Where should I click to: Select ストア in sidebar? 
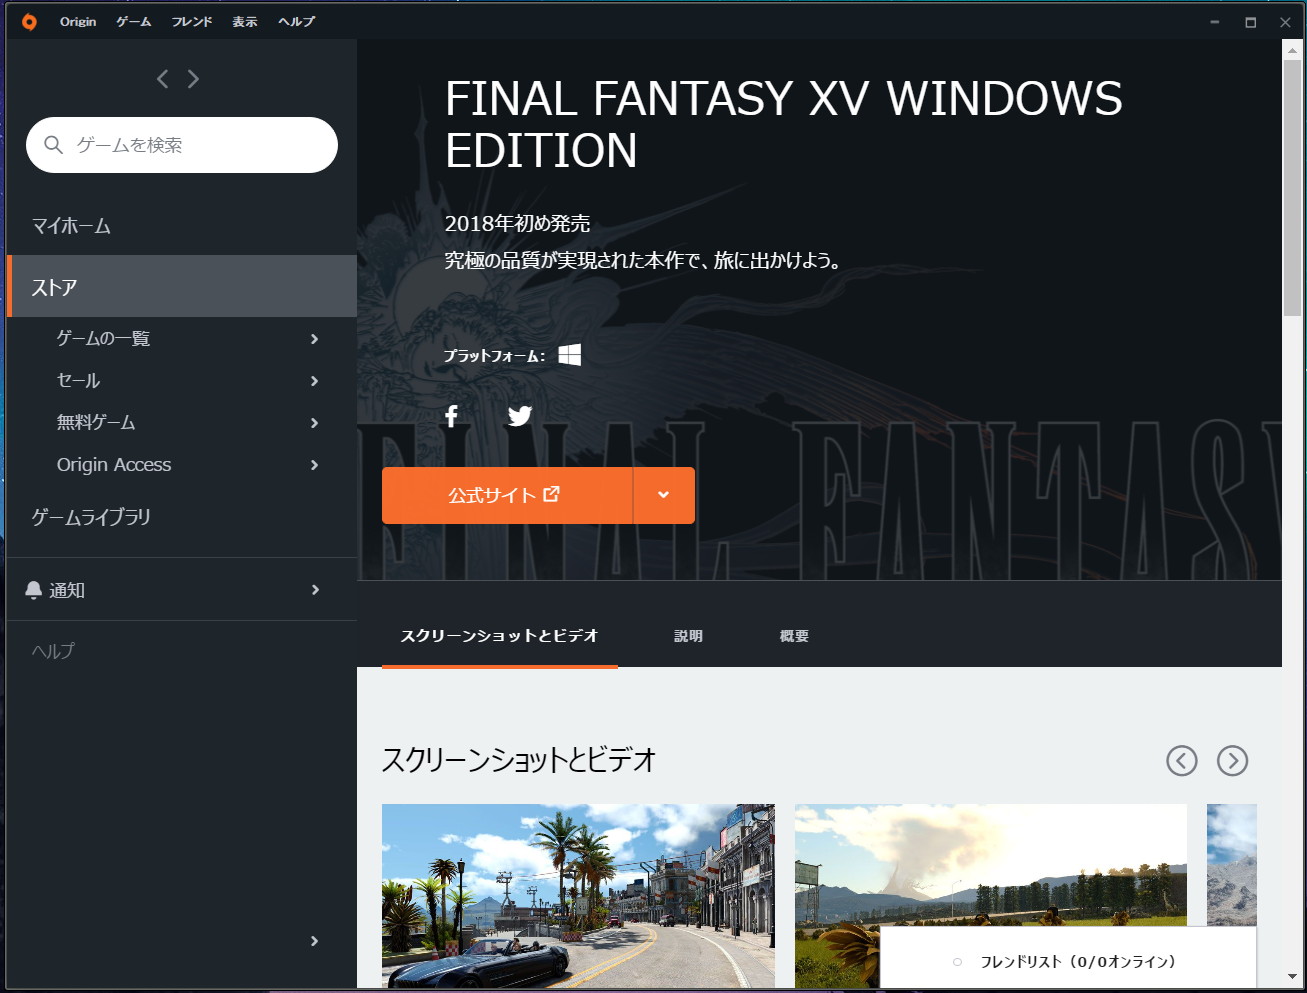(x=182, y=287)
